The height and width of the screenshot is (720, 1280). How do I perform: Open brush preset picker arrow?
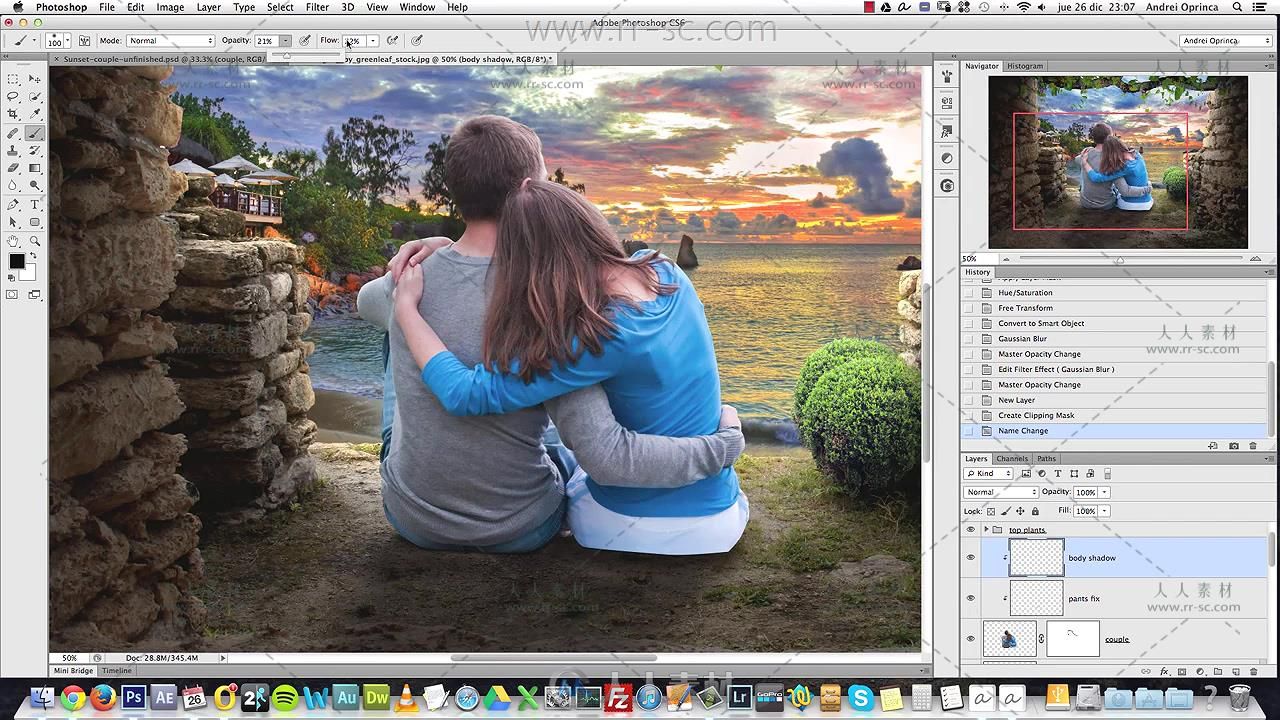67,41
